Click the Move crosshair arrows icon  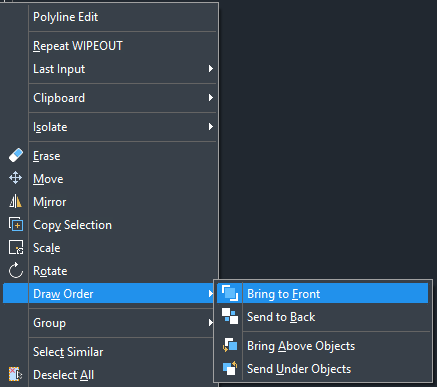click(x=16, y=178)
